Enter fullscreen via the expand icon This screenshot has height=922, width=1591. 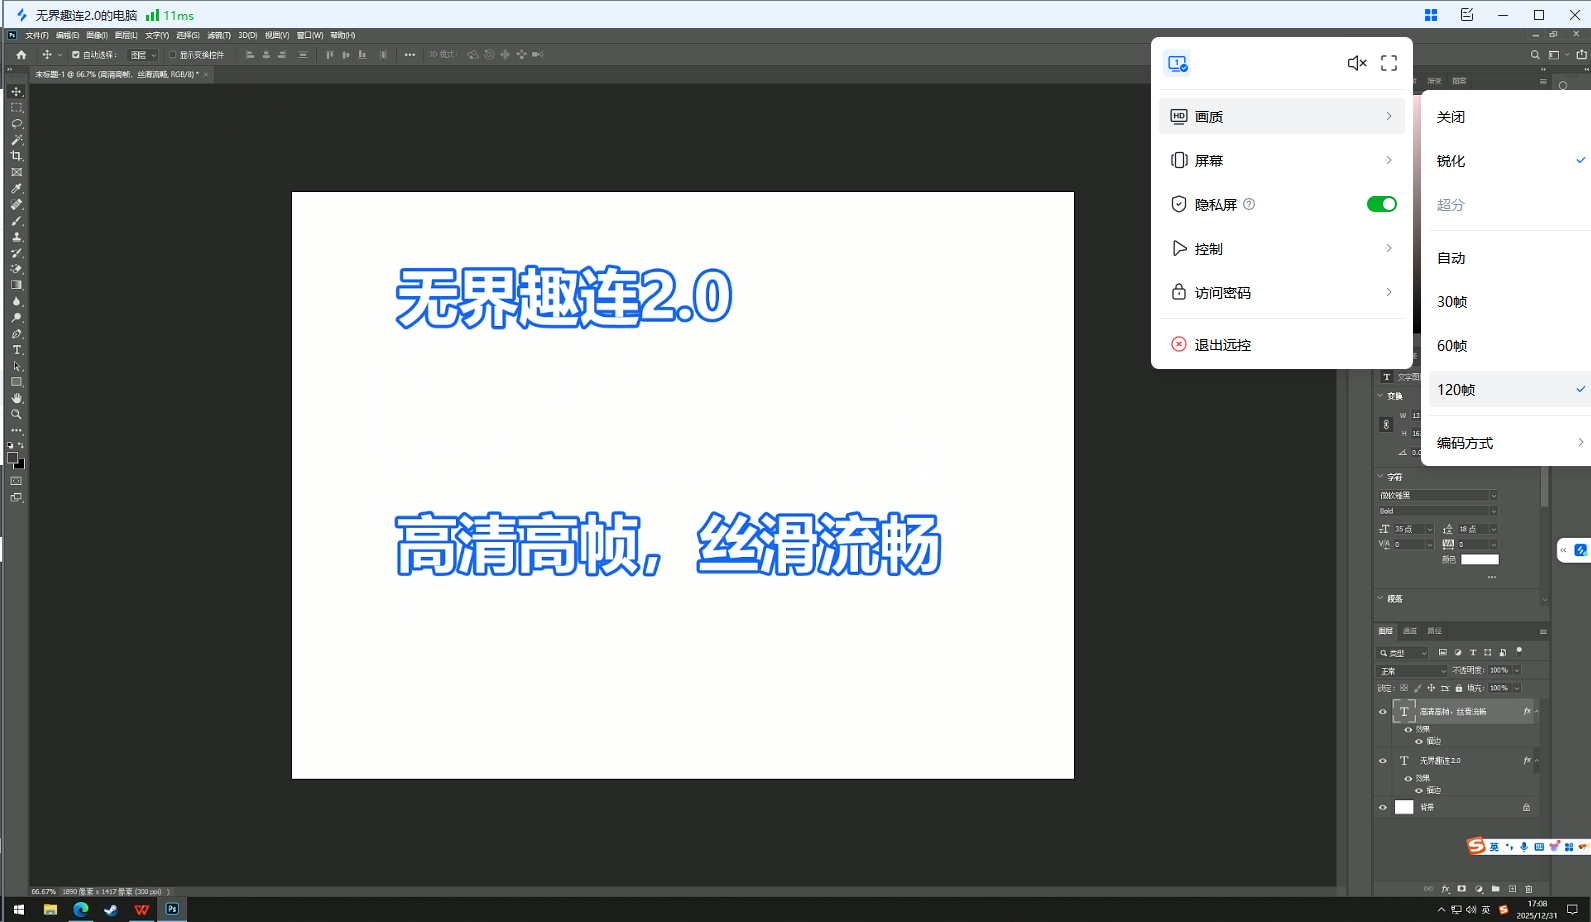1389,63
